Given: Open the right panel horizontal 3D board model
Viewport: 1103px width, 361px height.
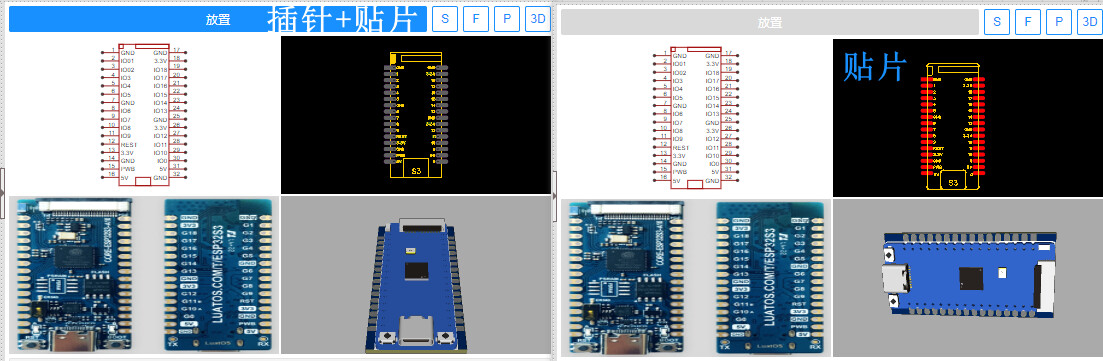Looking at the screenshot, I should 968,278.
